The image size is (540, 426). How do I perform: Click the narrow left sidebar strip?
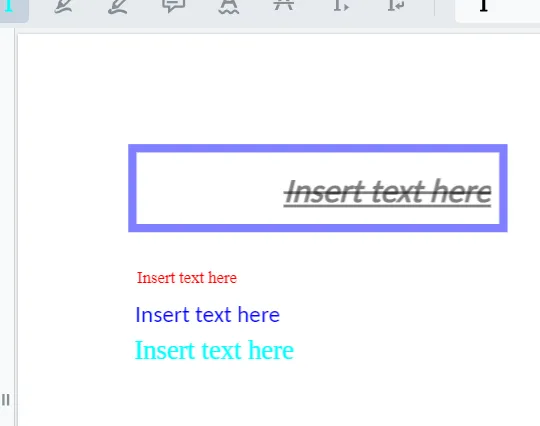tap(7, 207)
